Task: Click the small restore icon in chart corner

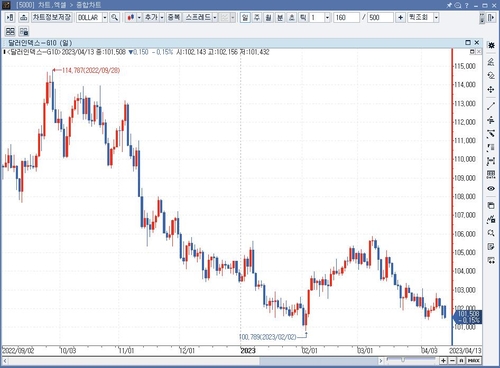Action: (472, 52)
